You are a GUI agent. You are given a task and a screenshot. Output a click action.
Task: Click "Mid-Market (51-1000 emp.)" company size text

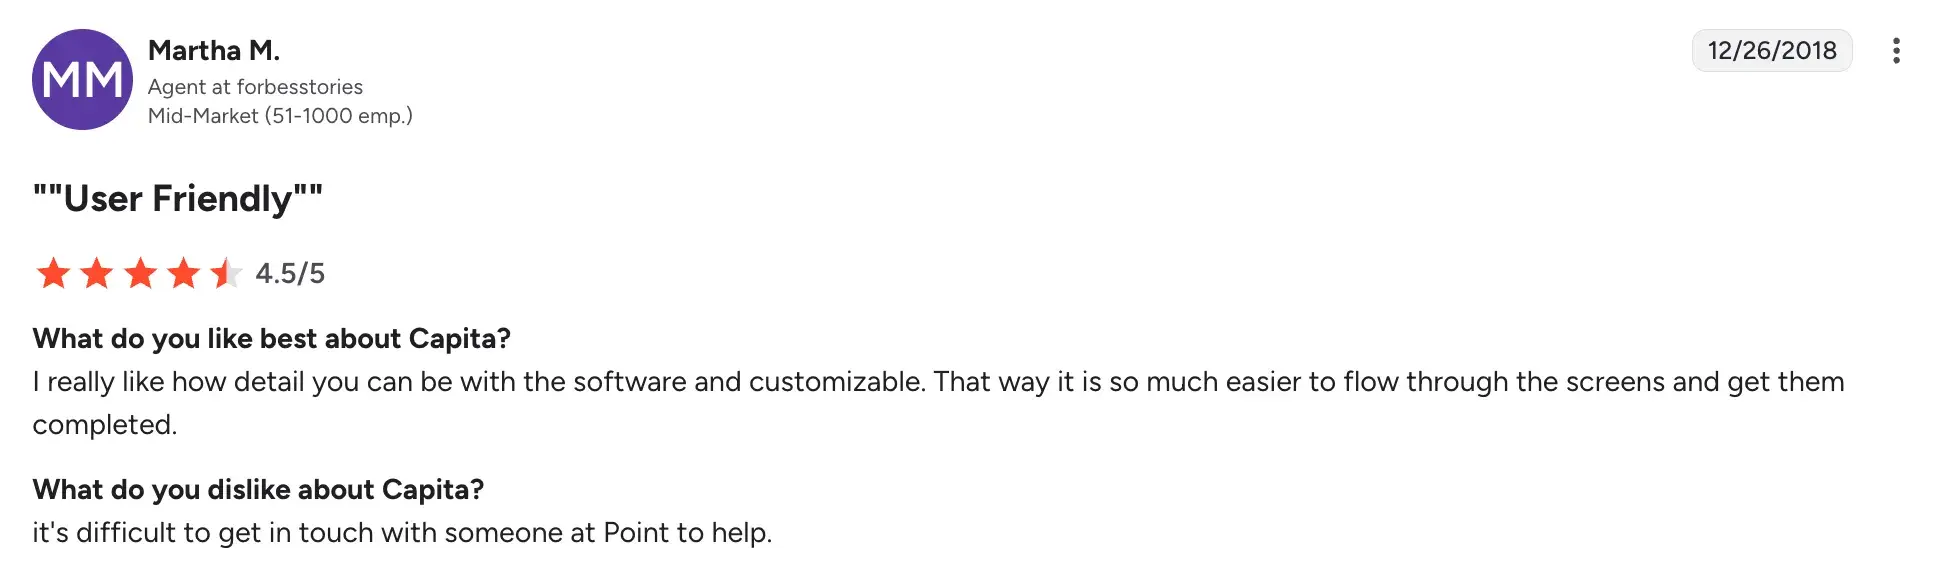(x=280, y=116)
